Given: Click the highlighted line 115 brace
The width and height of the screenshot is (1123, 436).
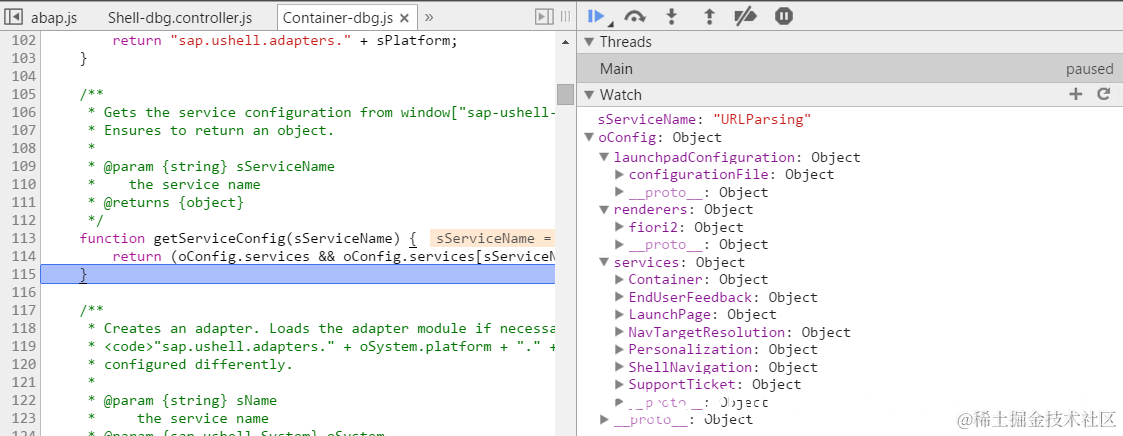Looking at the screenshot, I should (x=83, y=274).
